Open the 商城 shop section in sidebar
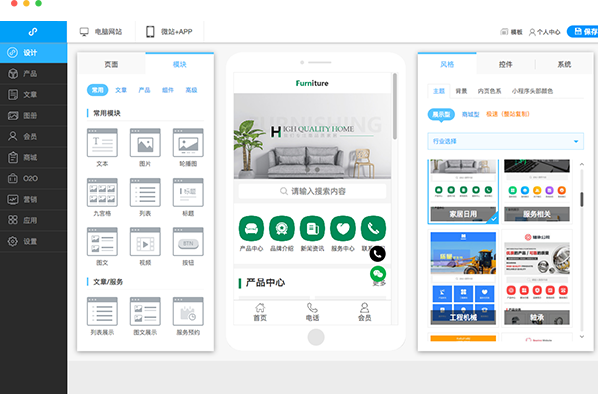The image size is (598, 394). [x=33, y=158]
